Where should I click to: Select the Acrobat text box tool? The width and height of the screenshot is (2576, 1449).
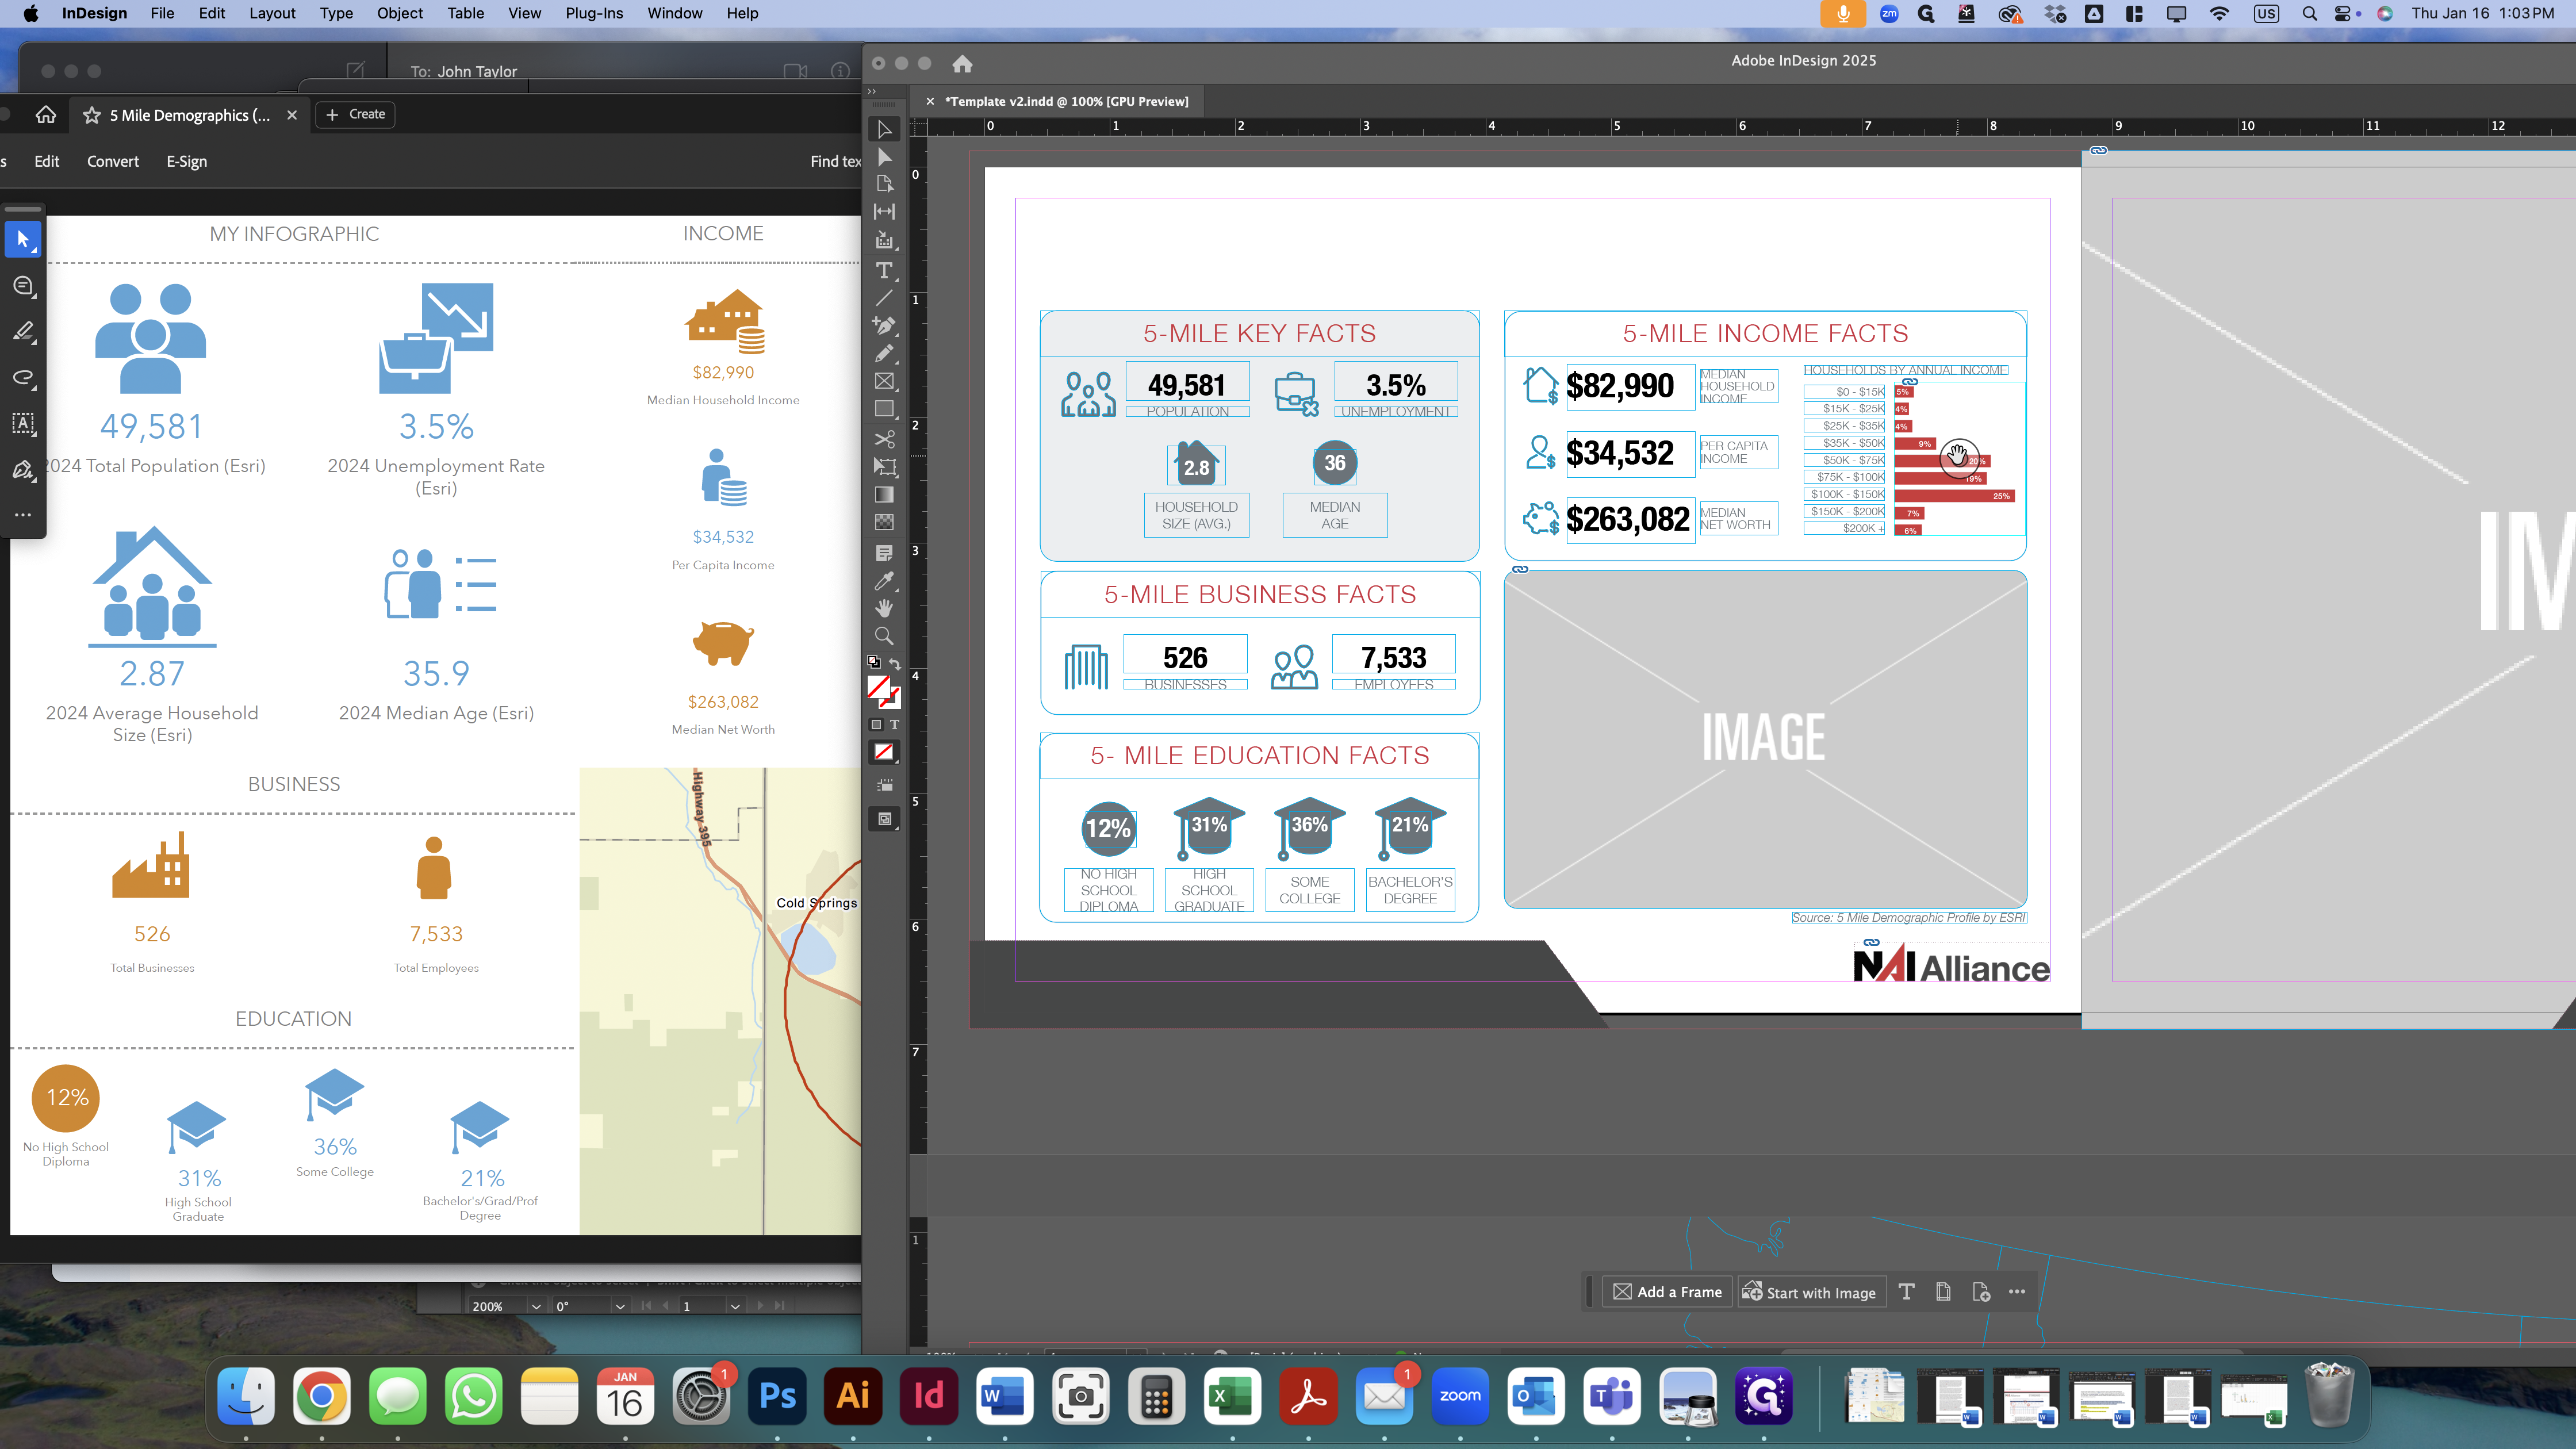click(x=23, y=423)
